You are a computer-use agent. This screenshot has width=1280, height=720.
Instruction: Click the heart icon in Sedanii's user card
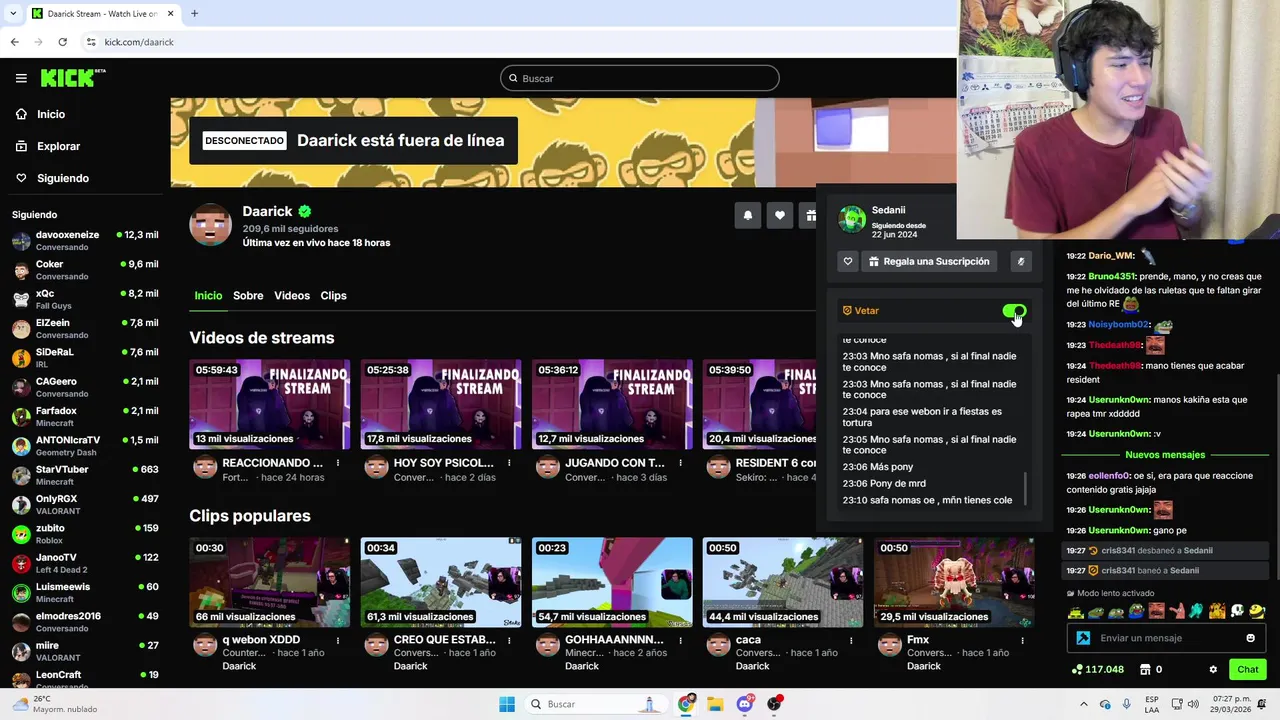tap(848, 262)
